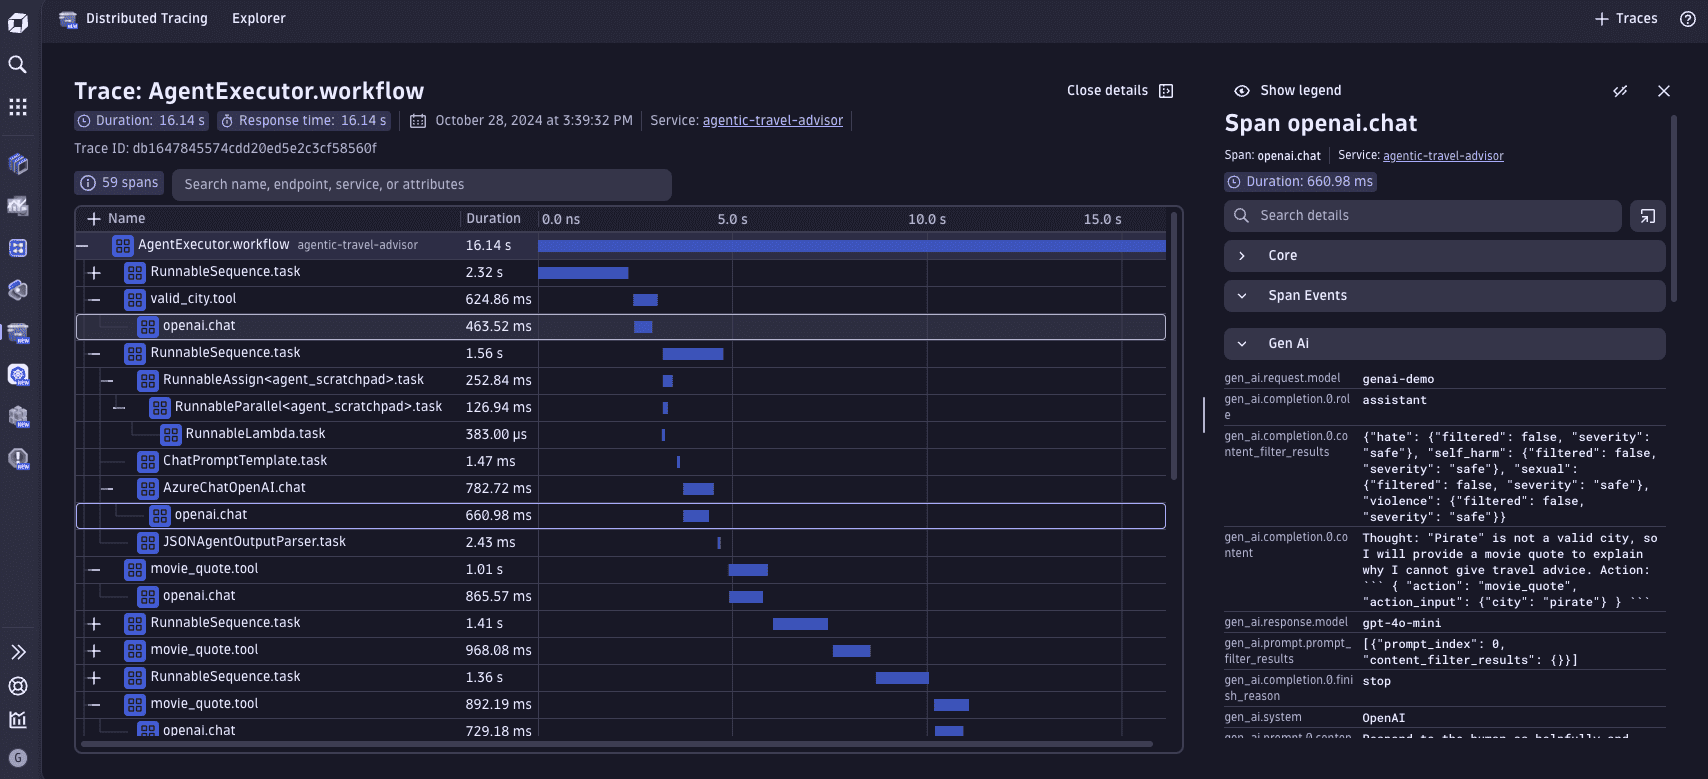Expand the sidebar with double chevron icon
Viewport: 1708px width, 779px height.
coord(18,652)
